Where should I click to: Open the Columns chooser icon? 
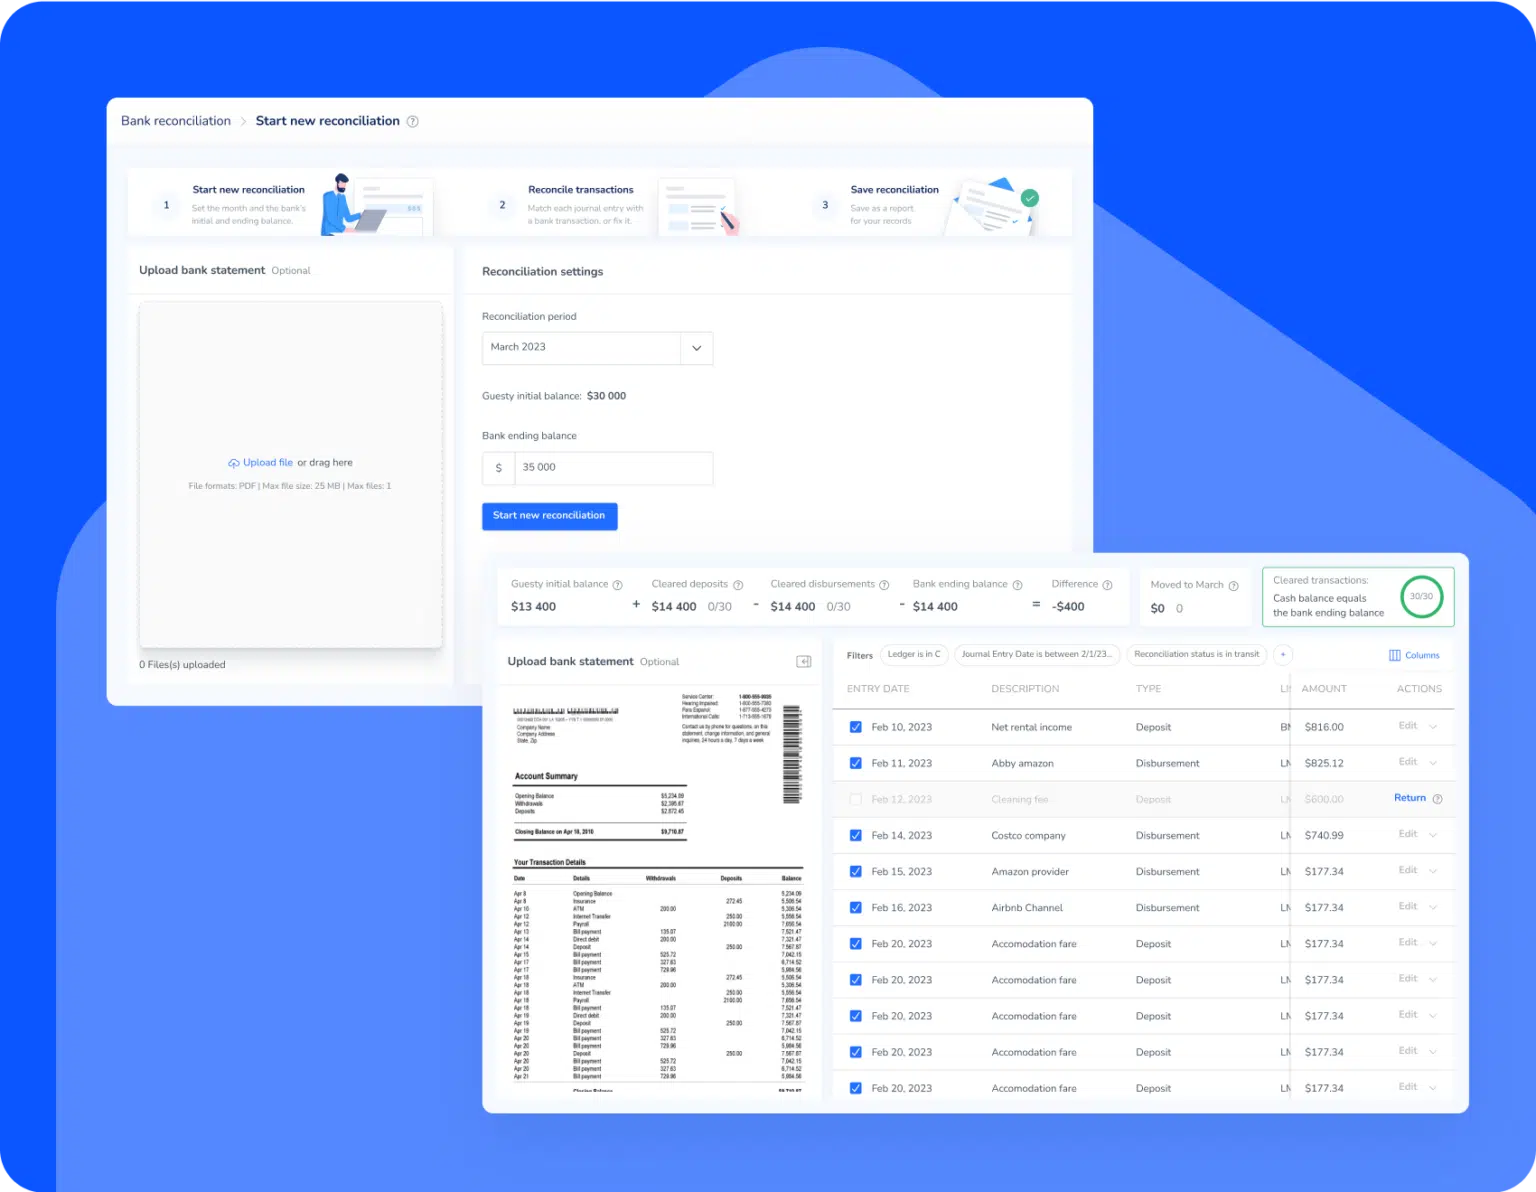coord(1395,656)
